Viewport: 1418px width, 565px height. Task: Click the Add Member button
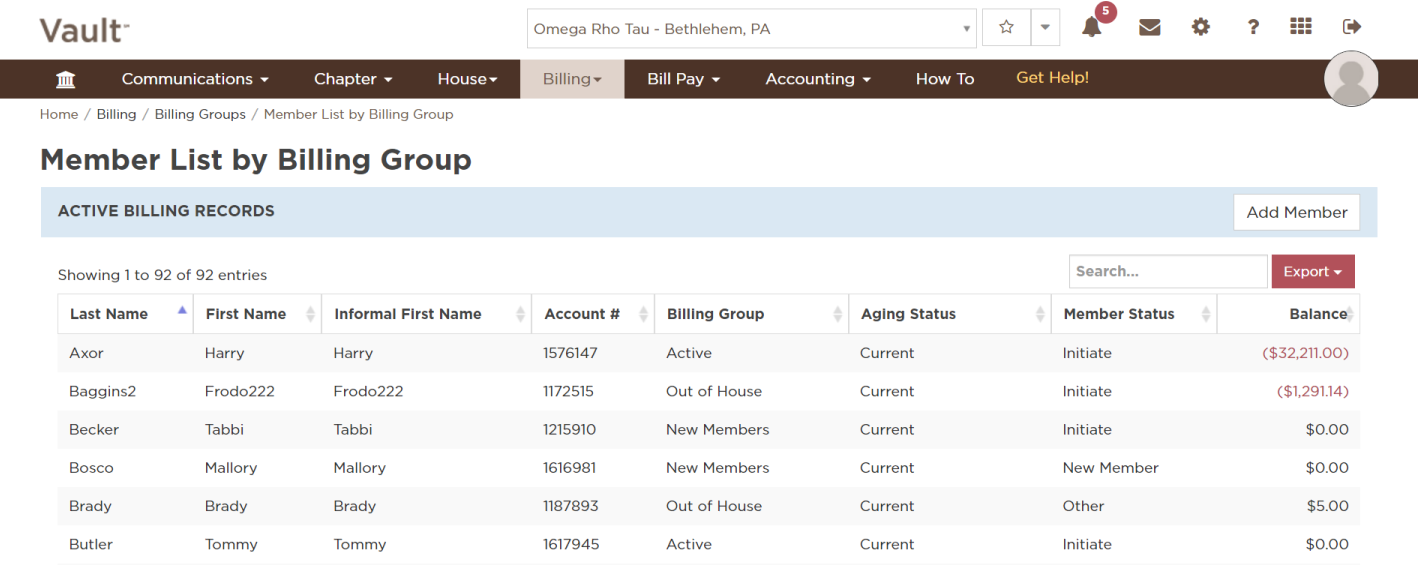pos(1296,212)
